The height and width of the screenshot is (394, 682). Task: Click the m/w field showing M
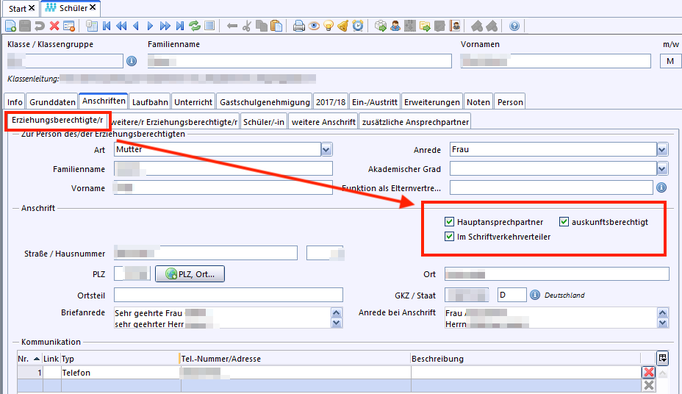(670, 61)
